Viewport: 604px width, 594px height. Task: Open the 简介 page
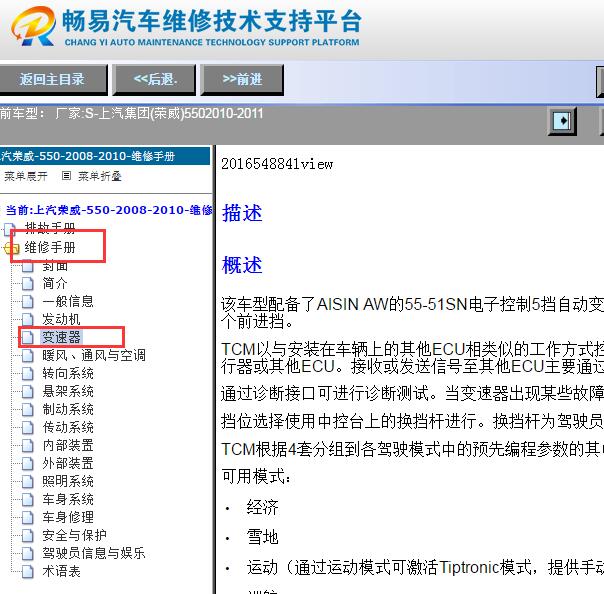click(55, 283)
